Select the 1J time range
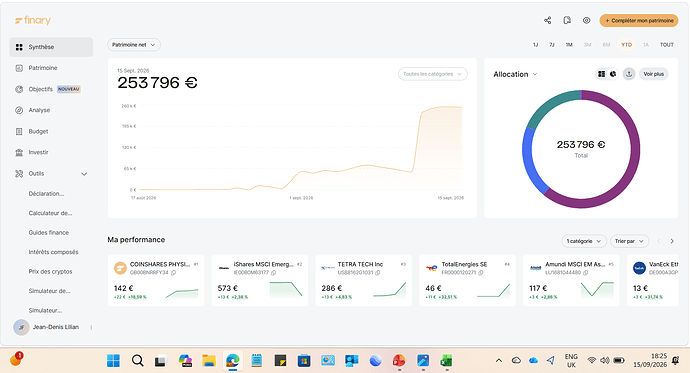690x373 pixels. tap(536, 45)
